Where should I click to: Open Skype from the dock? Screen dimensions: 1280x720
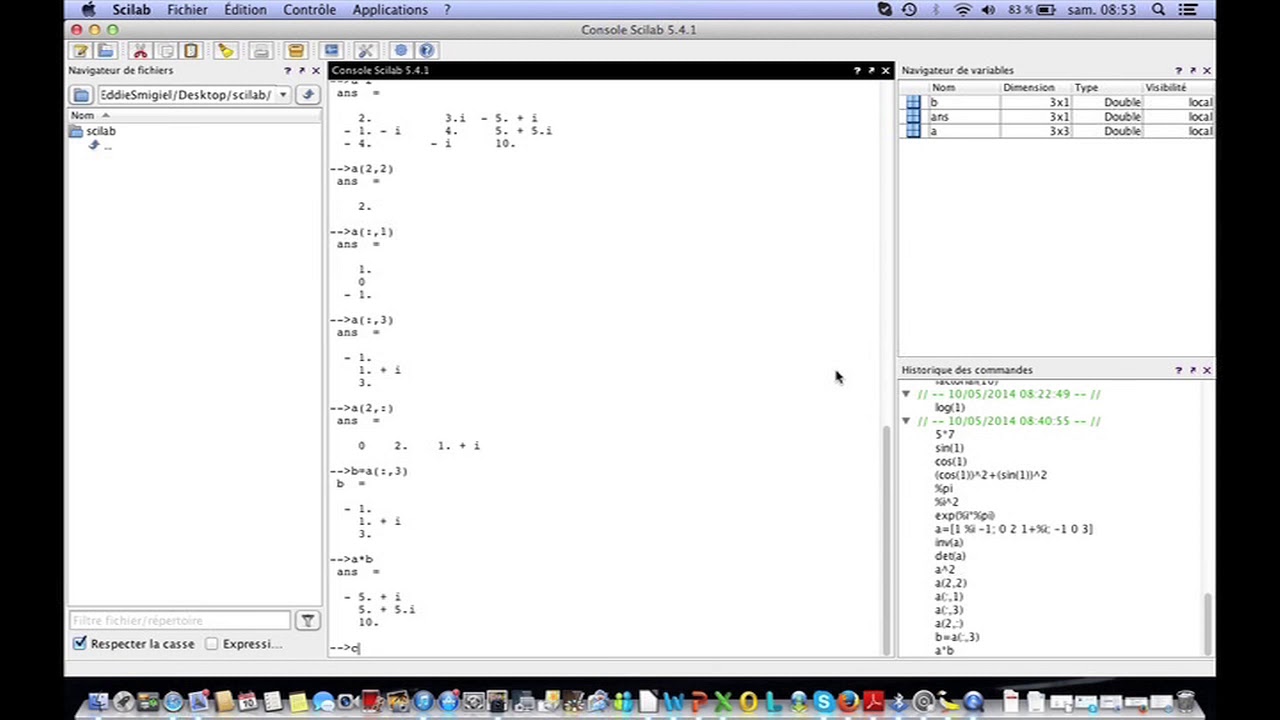(823, 702)
